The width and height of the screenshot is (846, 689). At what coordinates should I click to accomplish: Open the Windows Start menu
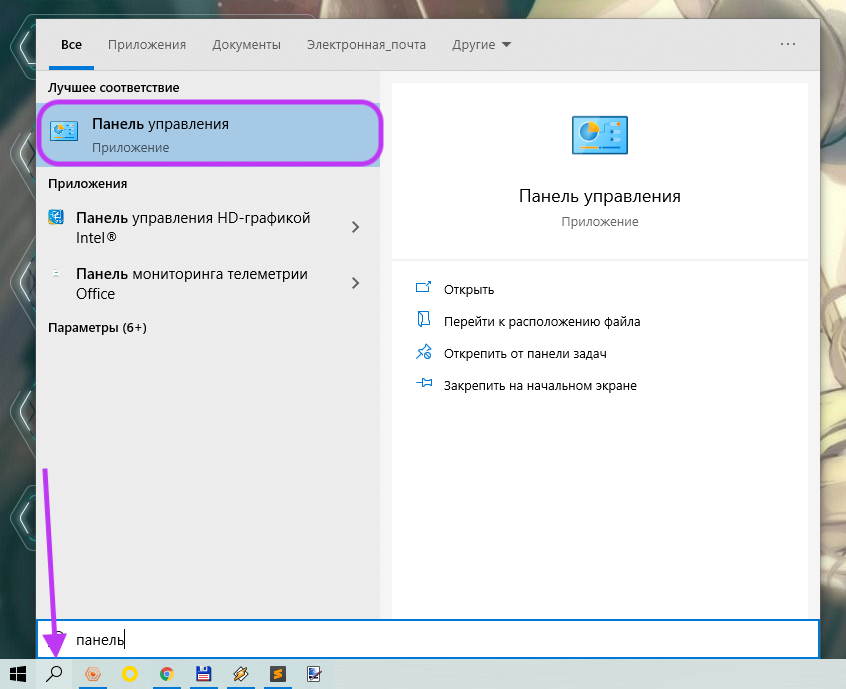point(18,674)
